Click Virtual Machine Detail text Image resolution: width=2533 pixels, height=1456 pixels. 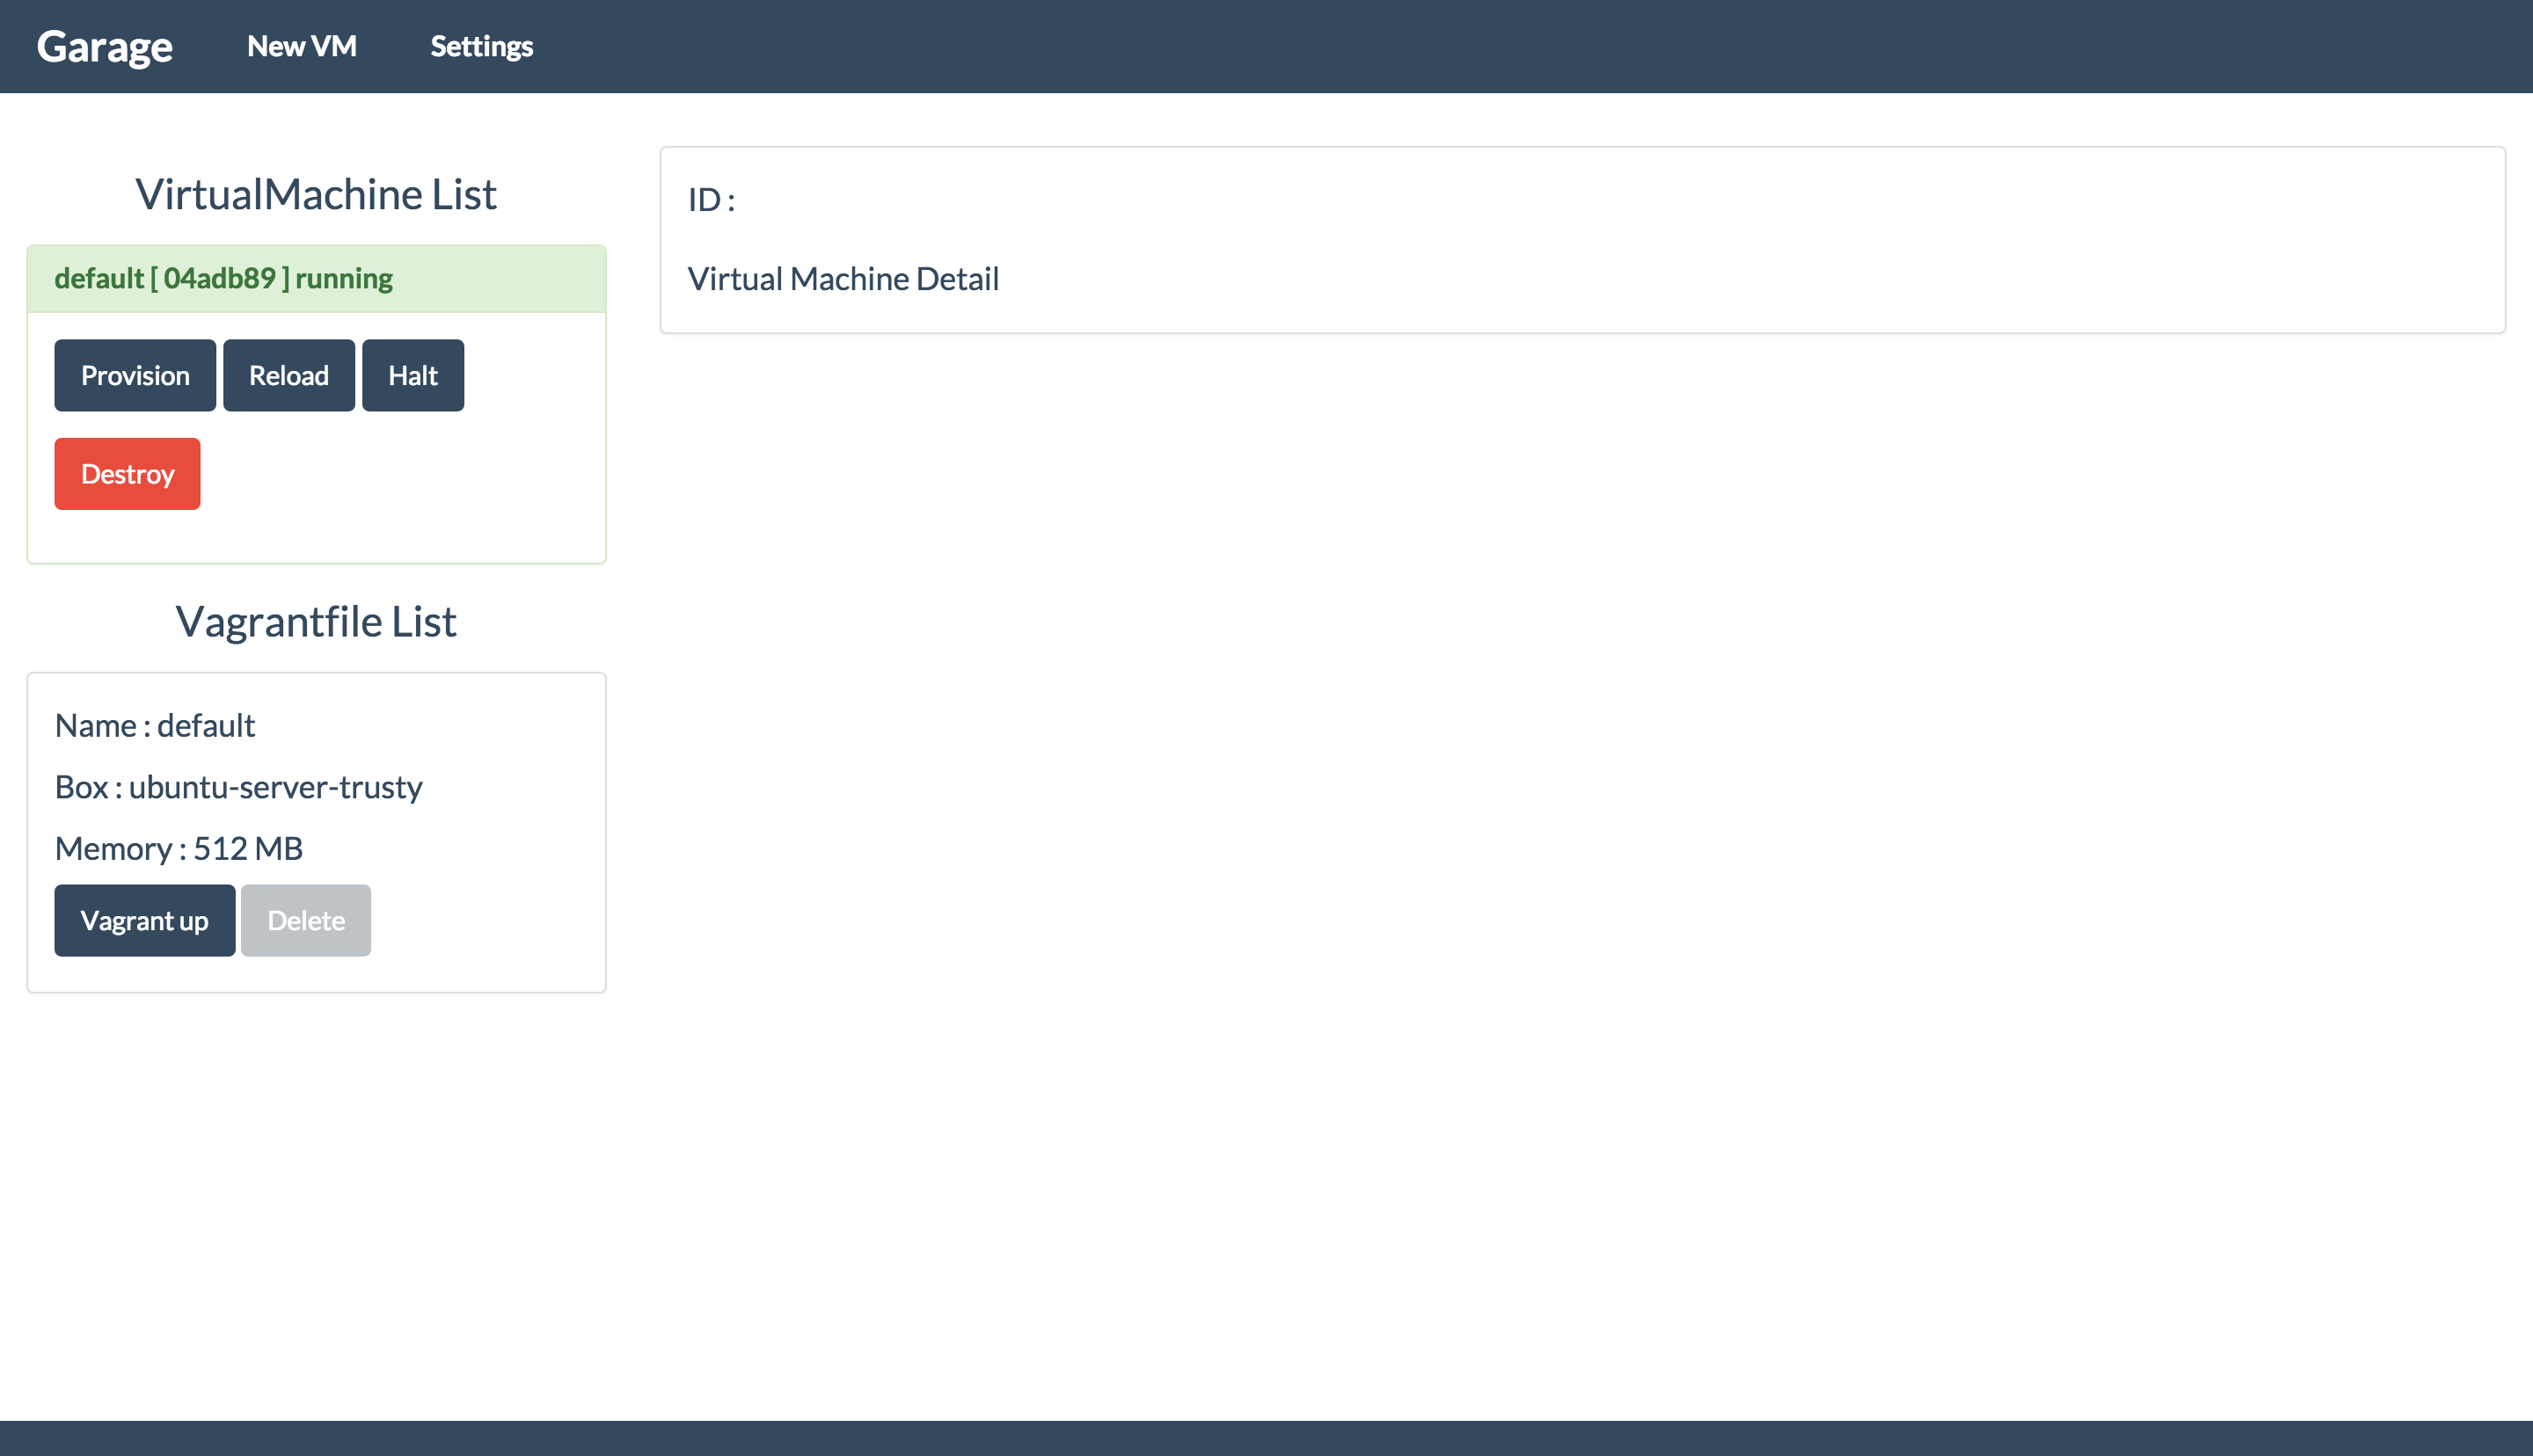tap(843, 278)
